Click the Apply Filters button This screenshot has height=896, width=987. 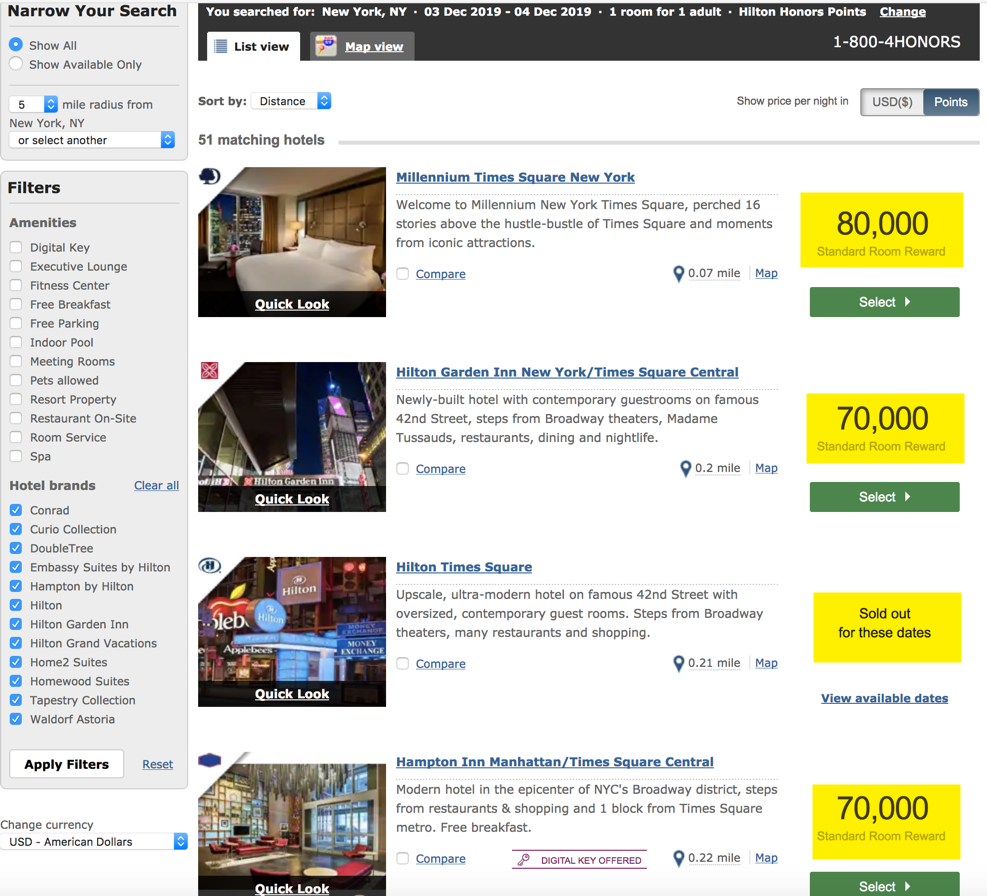[67, 764]
